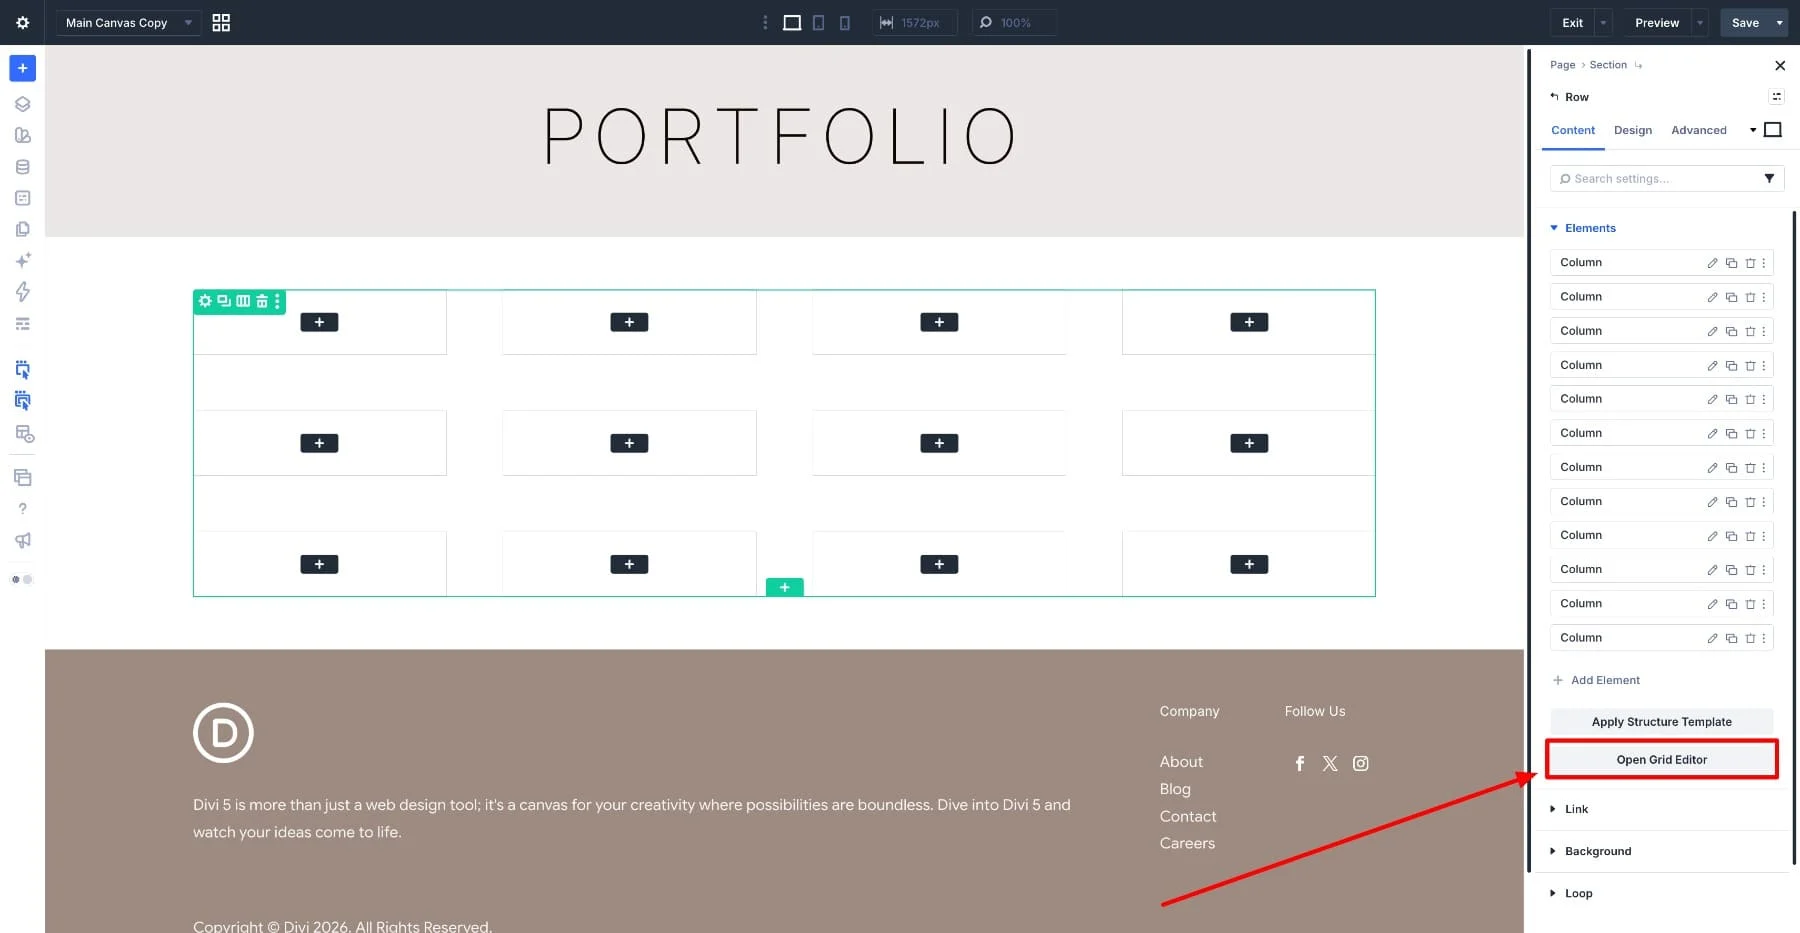Click the Instagram icon in footer
1800x933 pixels.
click(1360, 763)
